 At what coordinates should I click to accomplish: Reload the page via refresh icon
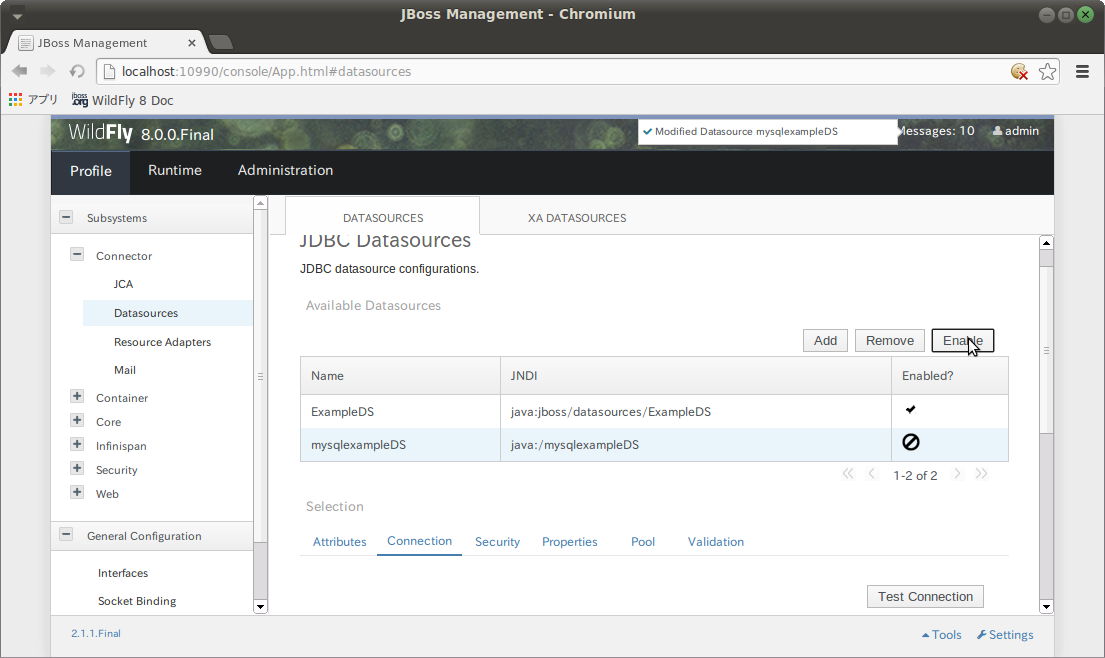(77, 71)
